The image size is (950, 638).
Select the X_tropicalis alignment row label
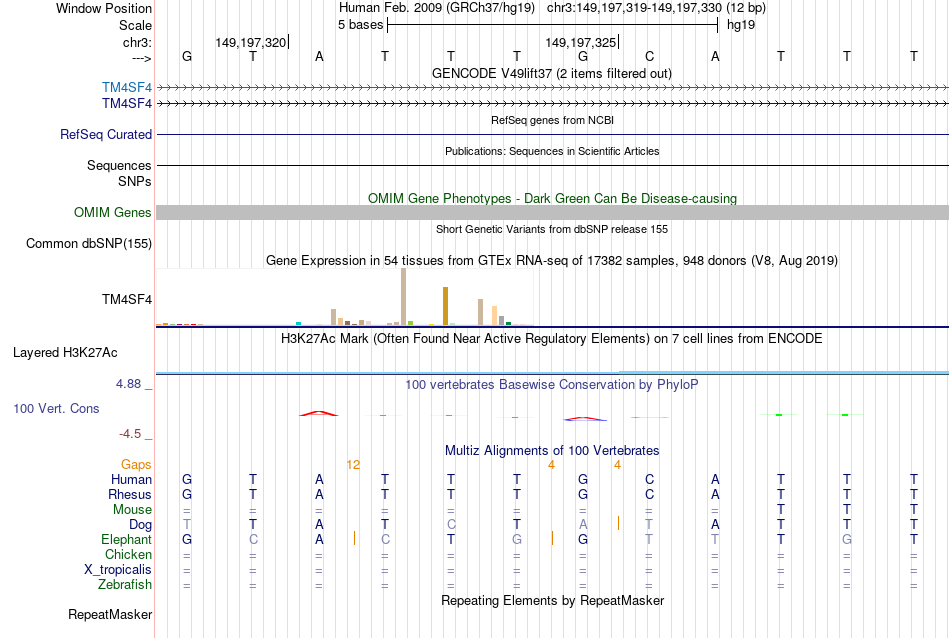118,570
